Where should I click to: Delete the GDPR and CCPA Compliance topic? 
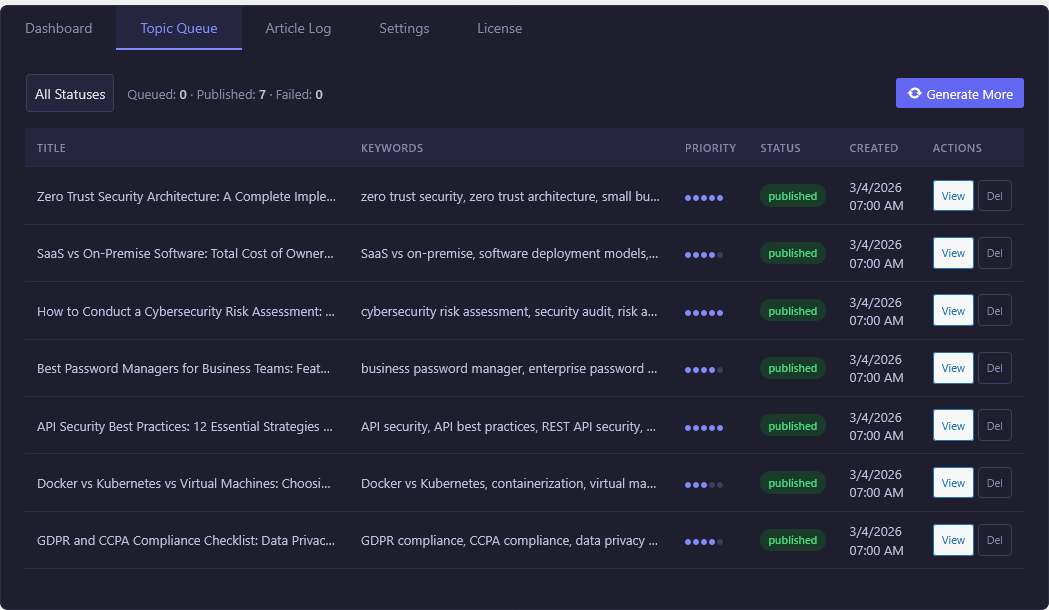pos(994,540)
